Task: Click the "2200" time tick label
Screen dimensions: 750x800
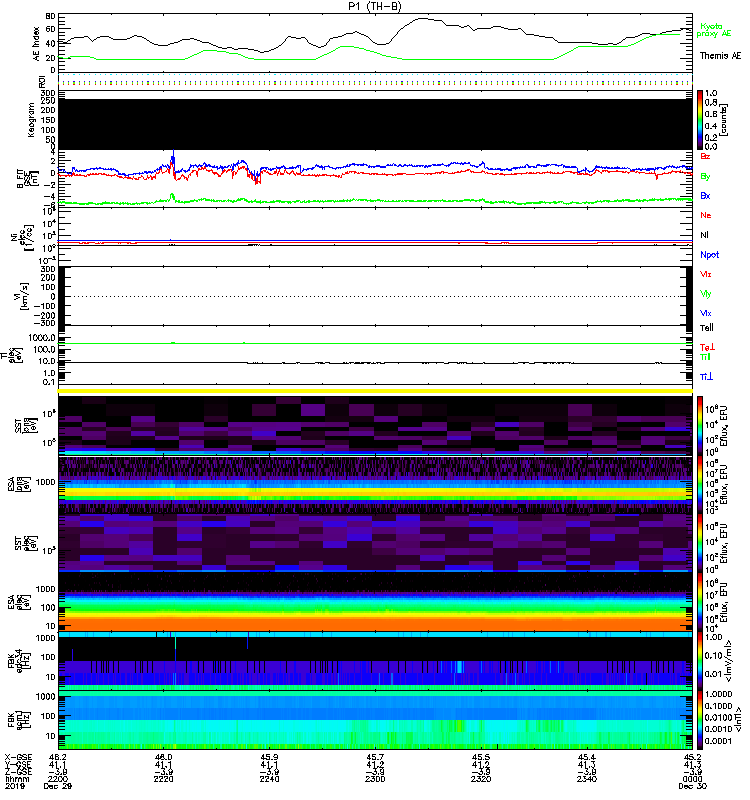Action: pyautogui.click(x=58, y=779)
